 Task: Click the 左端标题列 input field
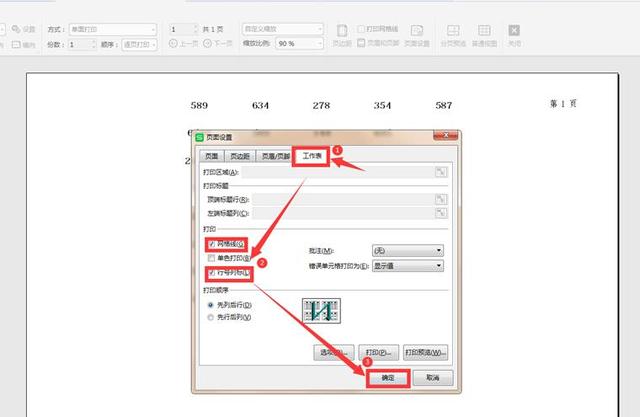click(x=343, y=213)
